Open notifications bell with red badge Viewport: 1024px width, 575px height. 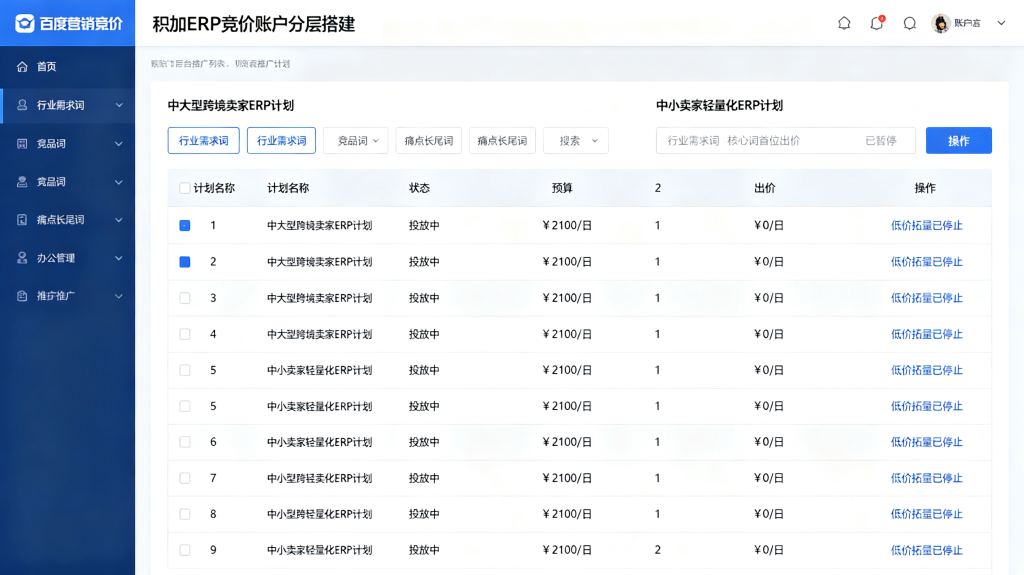pyautogui.click(x=877, y=24)
